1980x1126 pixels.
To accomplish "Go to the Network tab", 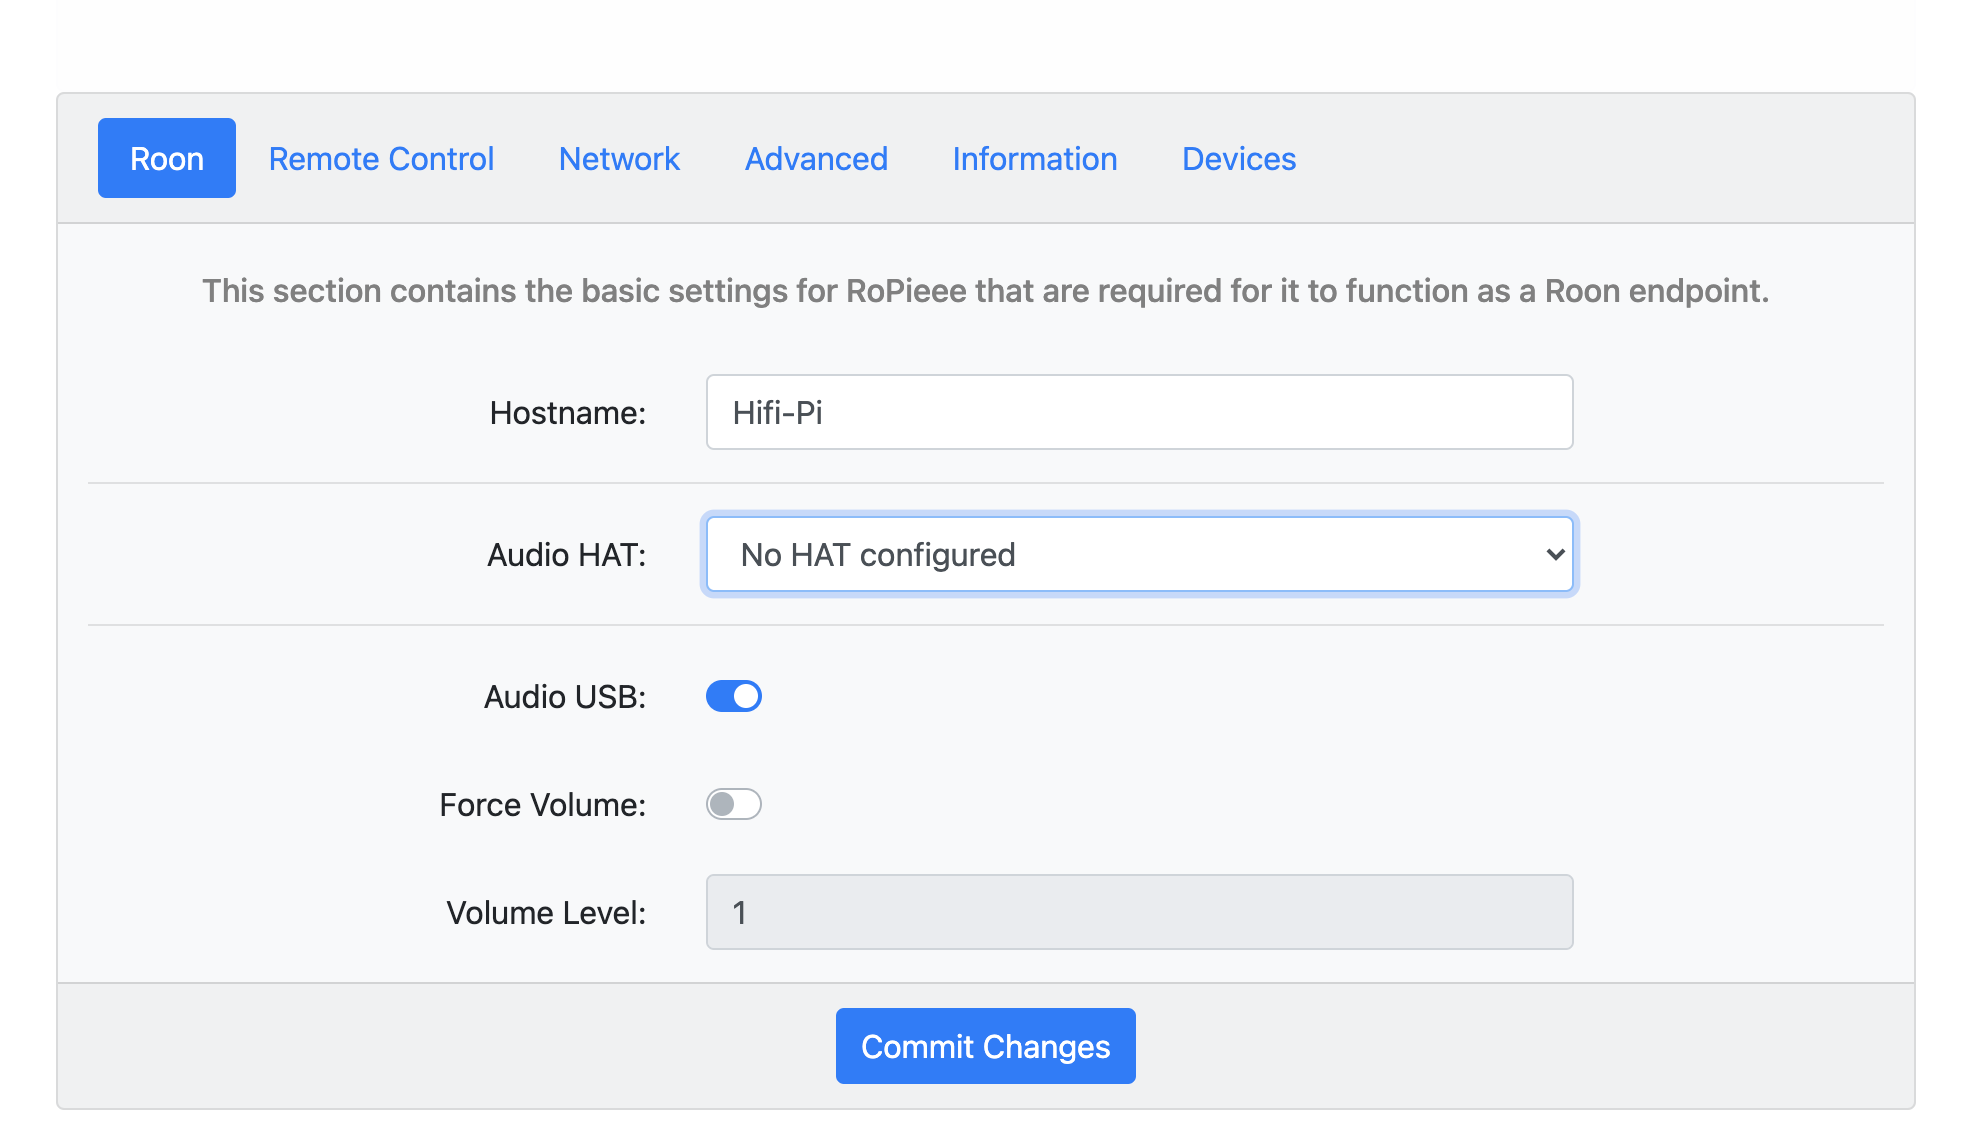I will [x=619, y=158].
